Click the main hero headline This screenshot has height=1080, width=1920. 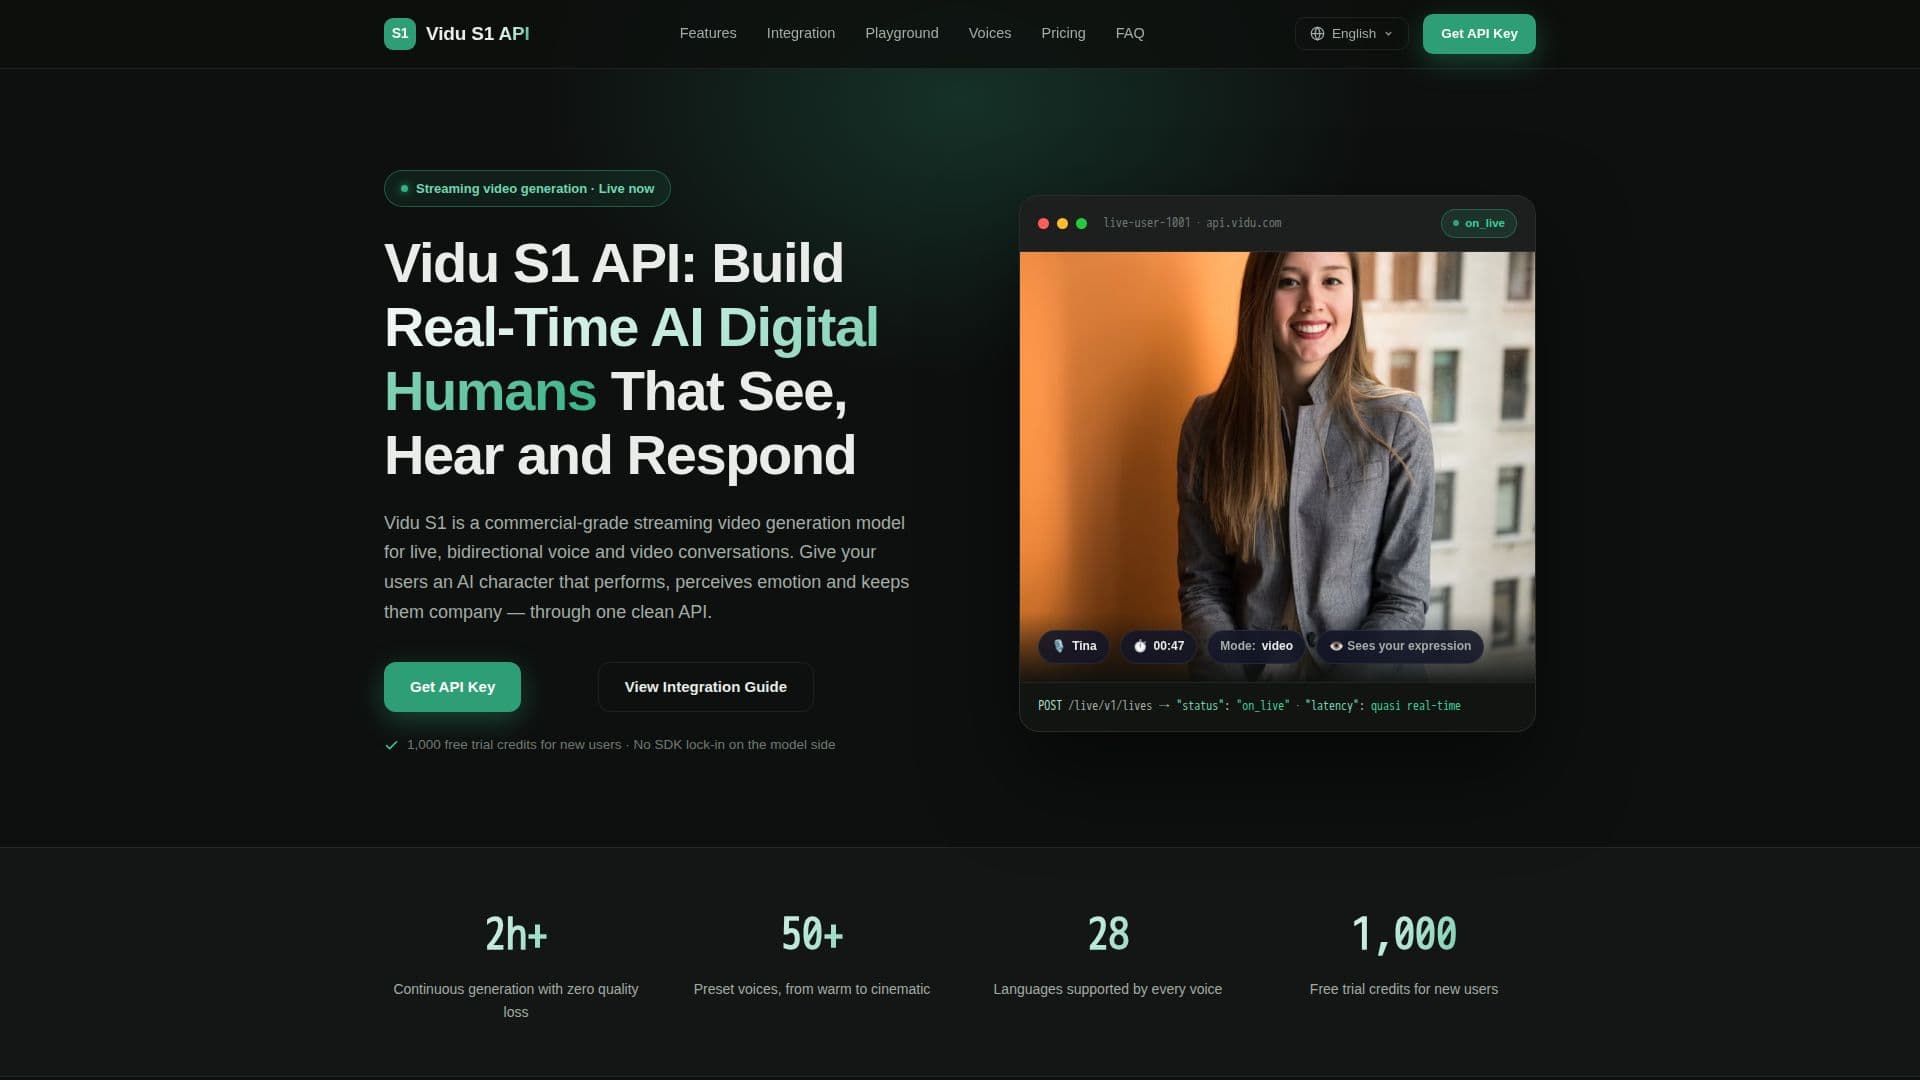coord(631,359)
